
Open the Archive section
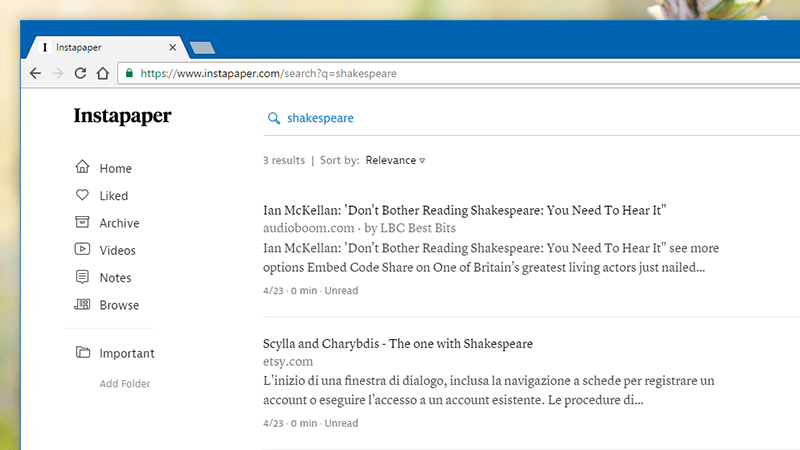pos(119,223)
